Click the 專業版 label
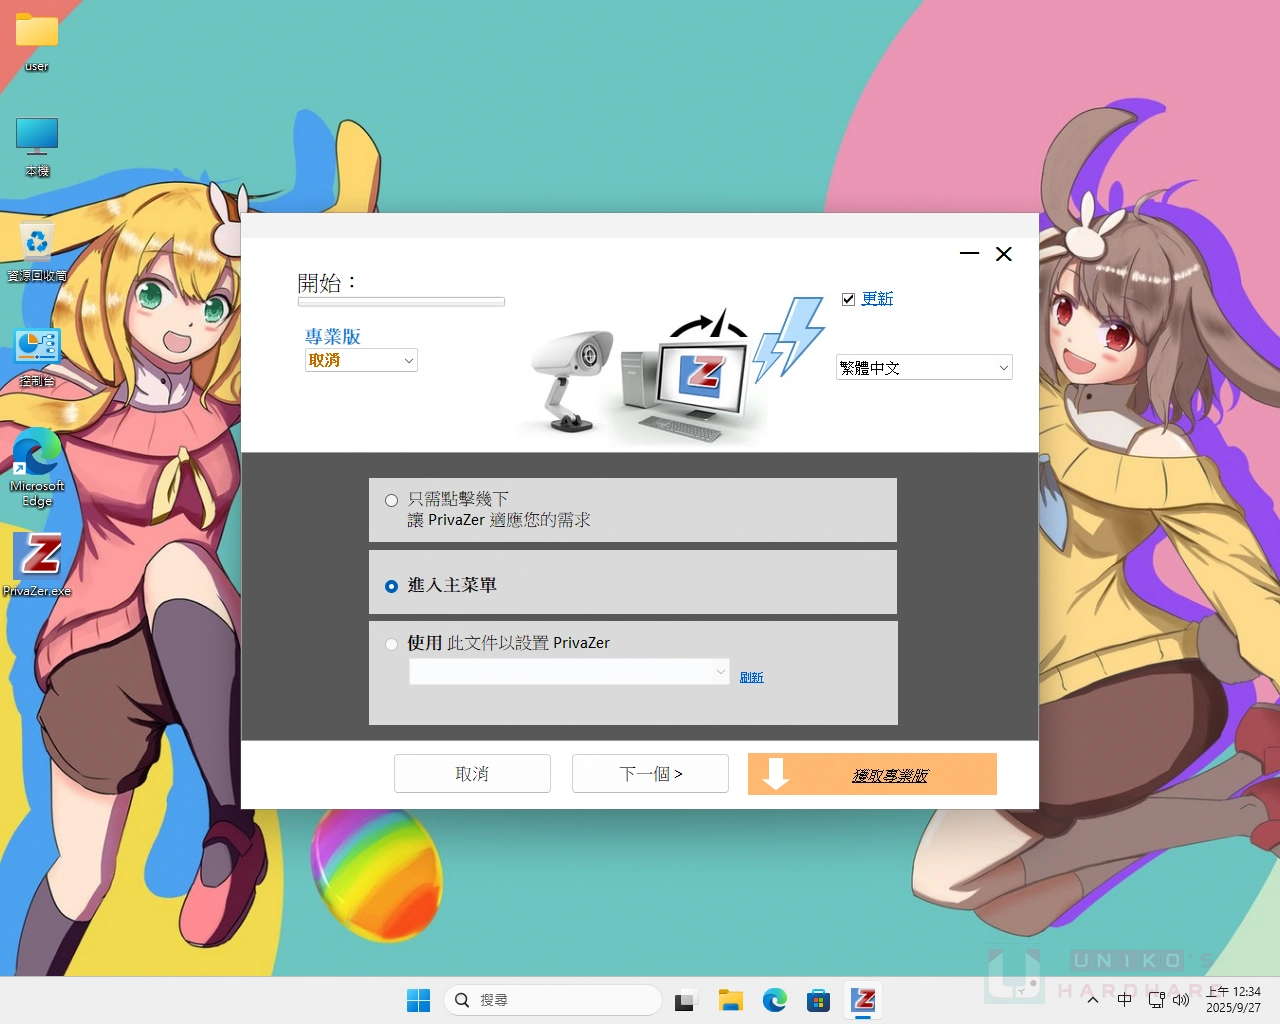Viewport: 1280px width, 1024px height. click(x=332, y=337)
